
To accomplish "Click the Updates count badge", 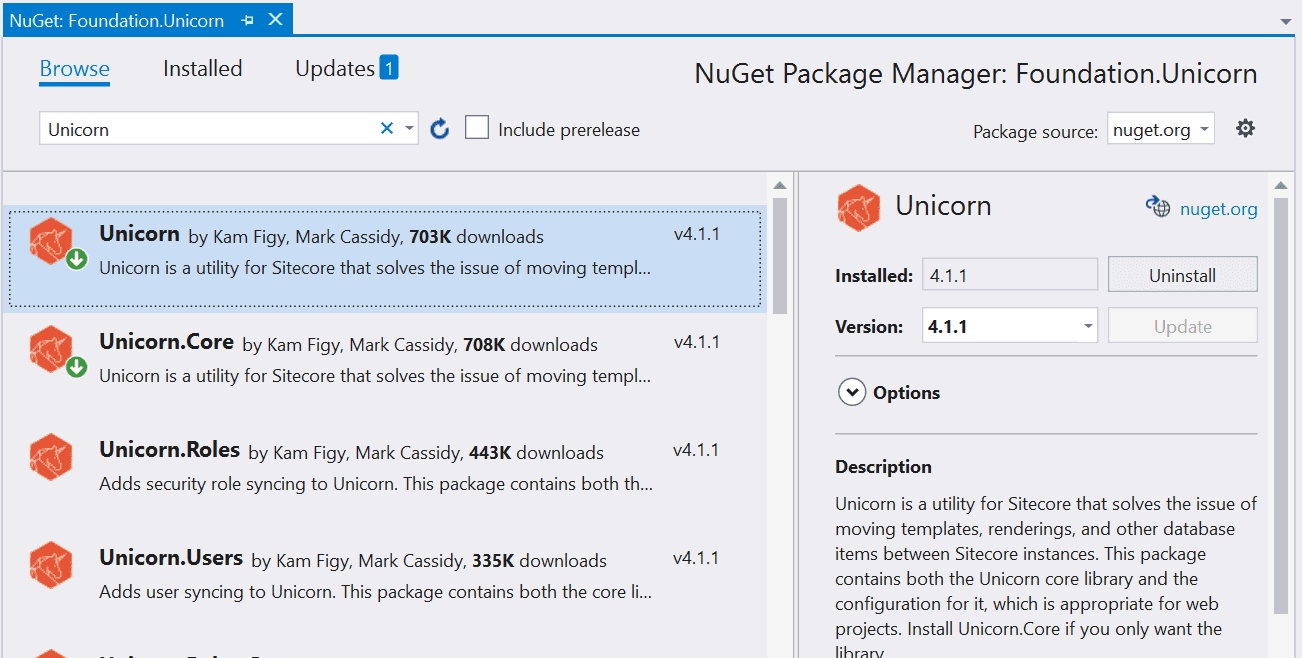I will tap(389, 68).
